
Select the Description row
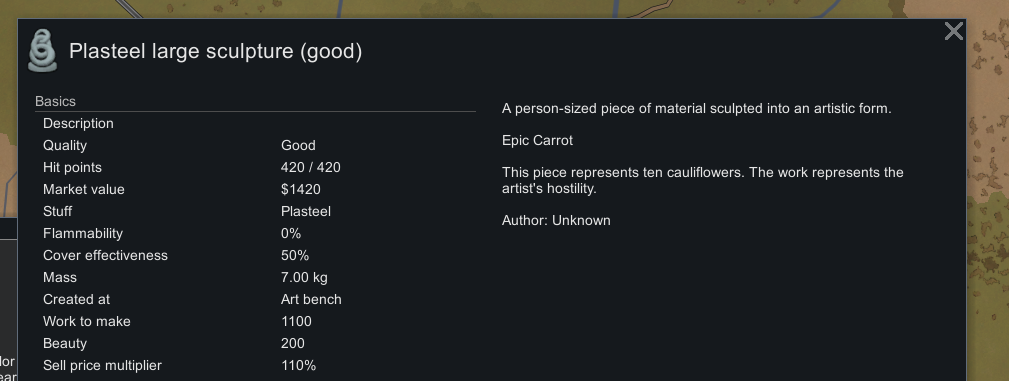(255, 124)
